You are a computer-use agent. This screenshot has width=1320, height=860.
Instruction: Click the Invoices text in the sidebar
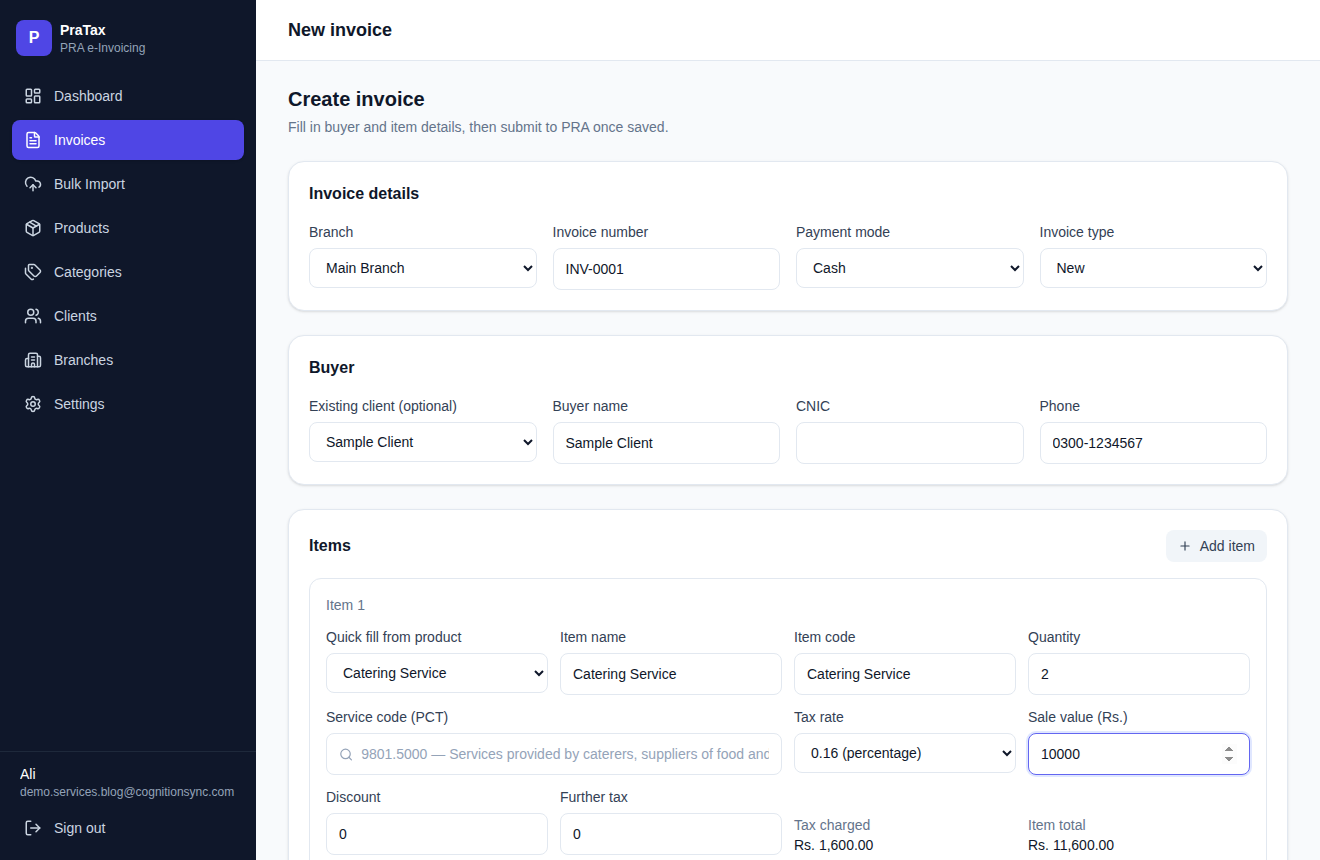(80, 140)
